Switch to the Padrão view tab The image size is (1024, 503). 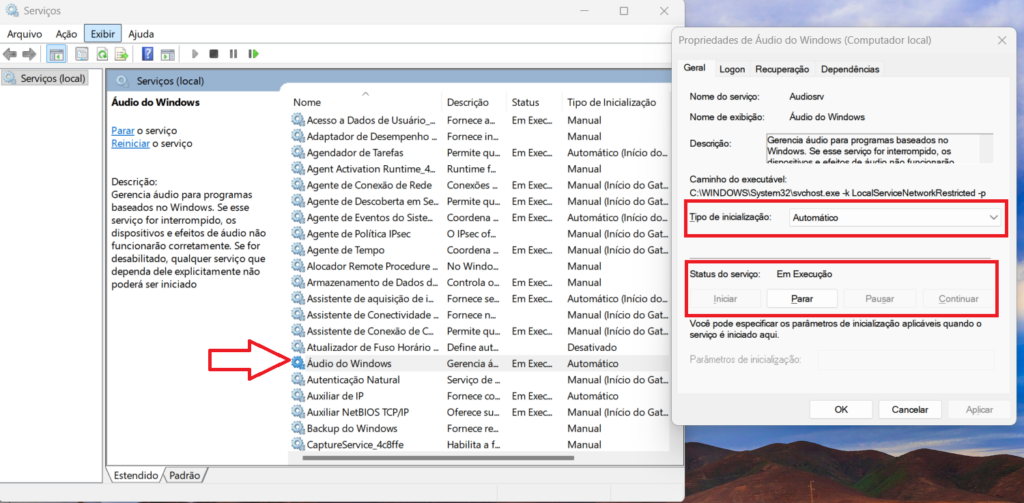(185, 475)
